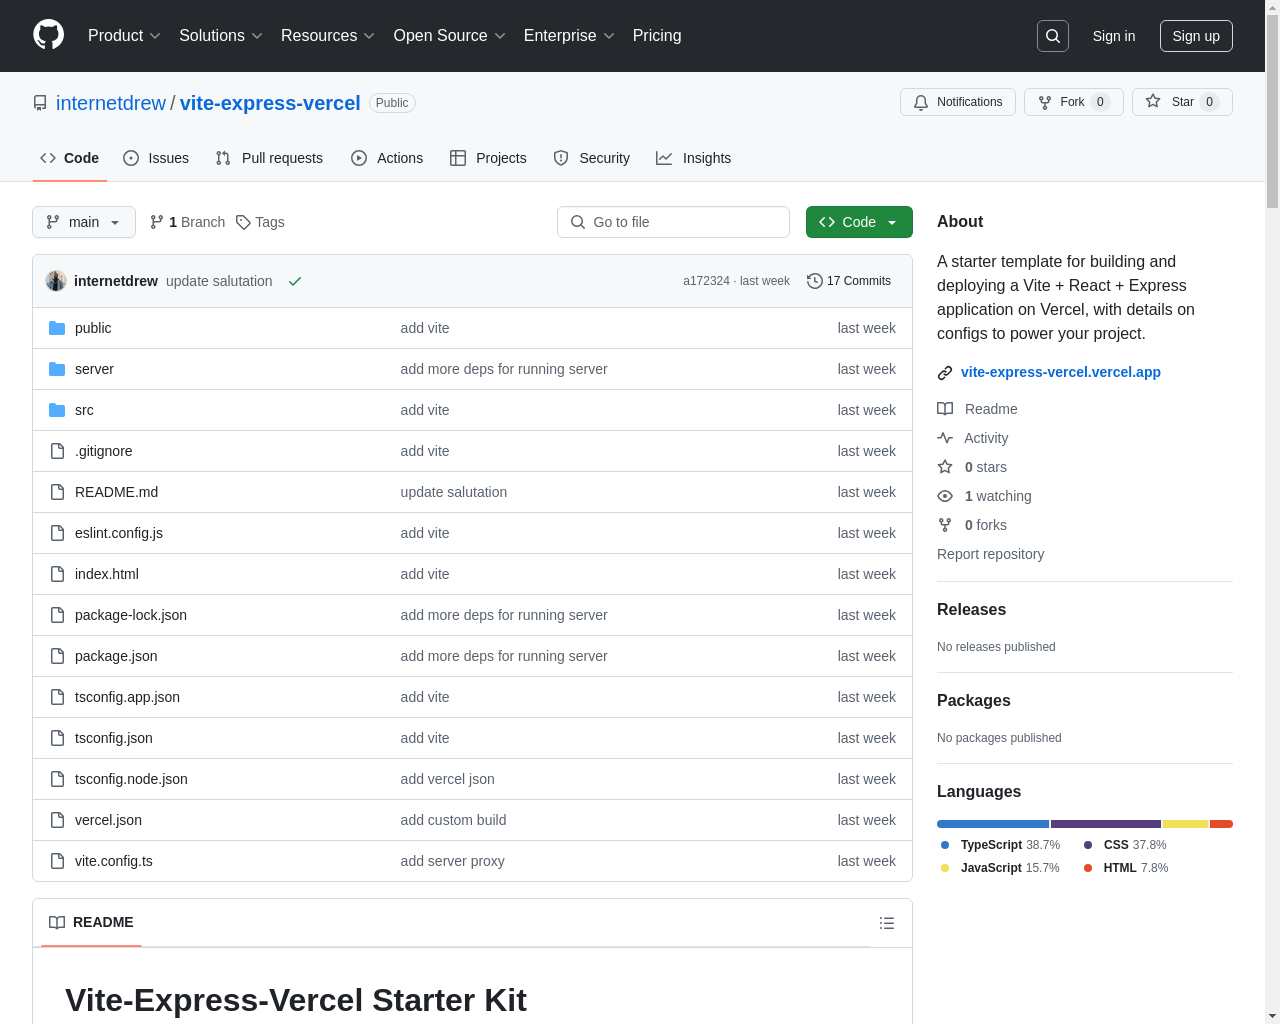Viewport: 1280px width, 1024px height.
Task: Click the TypeScript blue language bar segment
Action: click(993, 824)
